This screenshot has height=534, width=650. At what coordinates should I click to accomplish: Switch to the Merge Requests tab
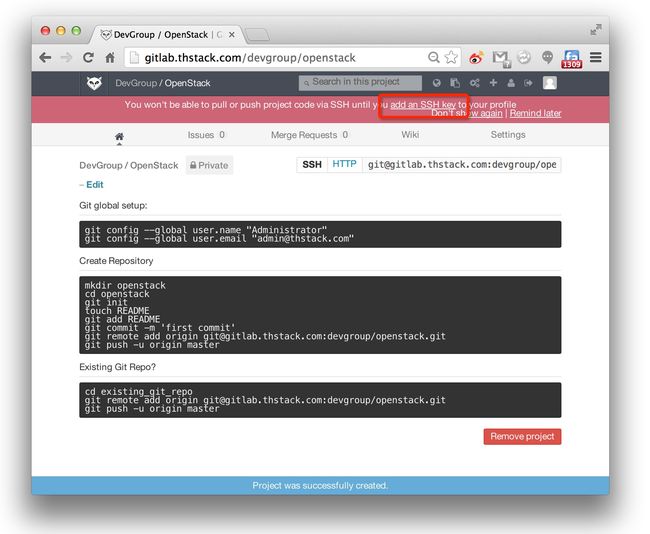click(309, 135)
